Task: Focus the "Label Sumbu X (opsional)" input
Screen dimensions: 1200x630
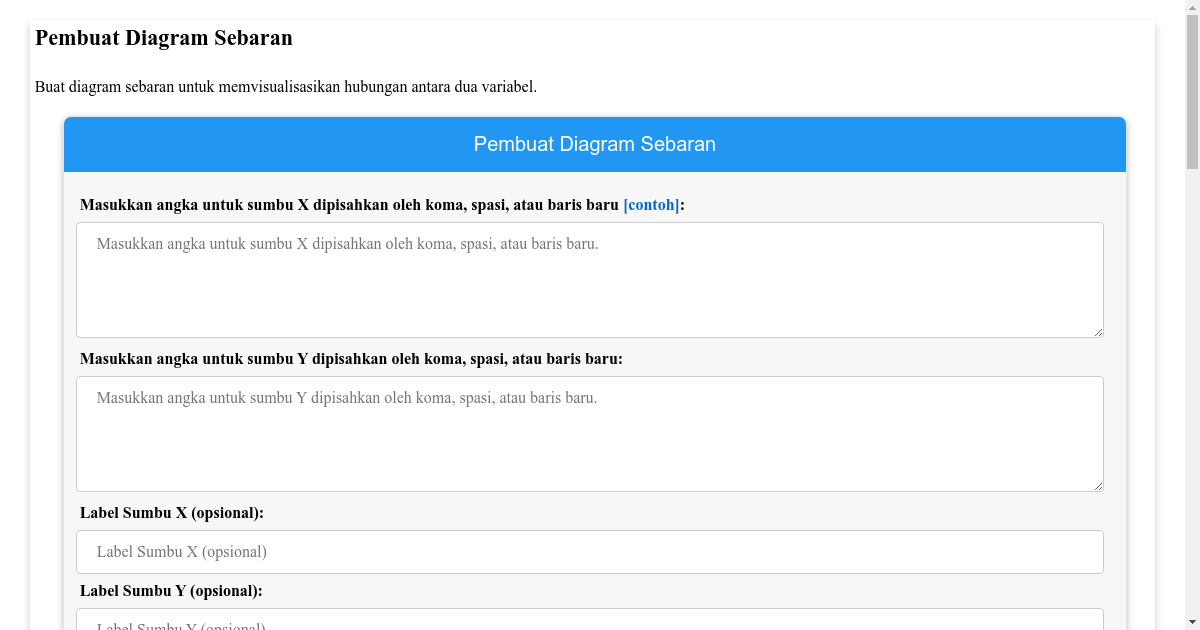Action: (x=589, y=551)
